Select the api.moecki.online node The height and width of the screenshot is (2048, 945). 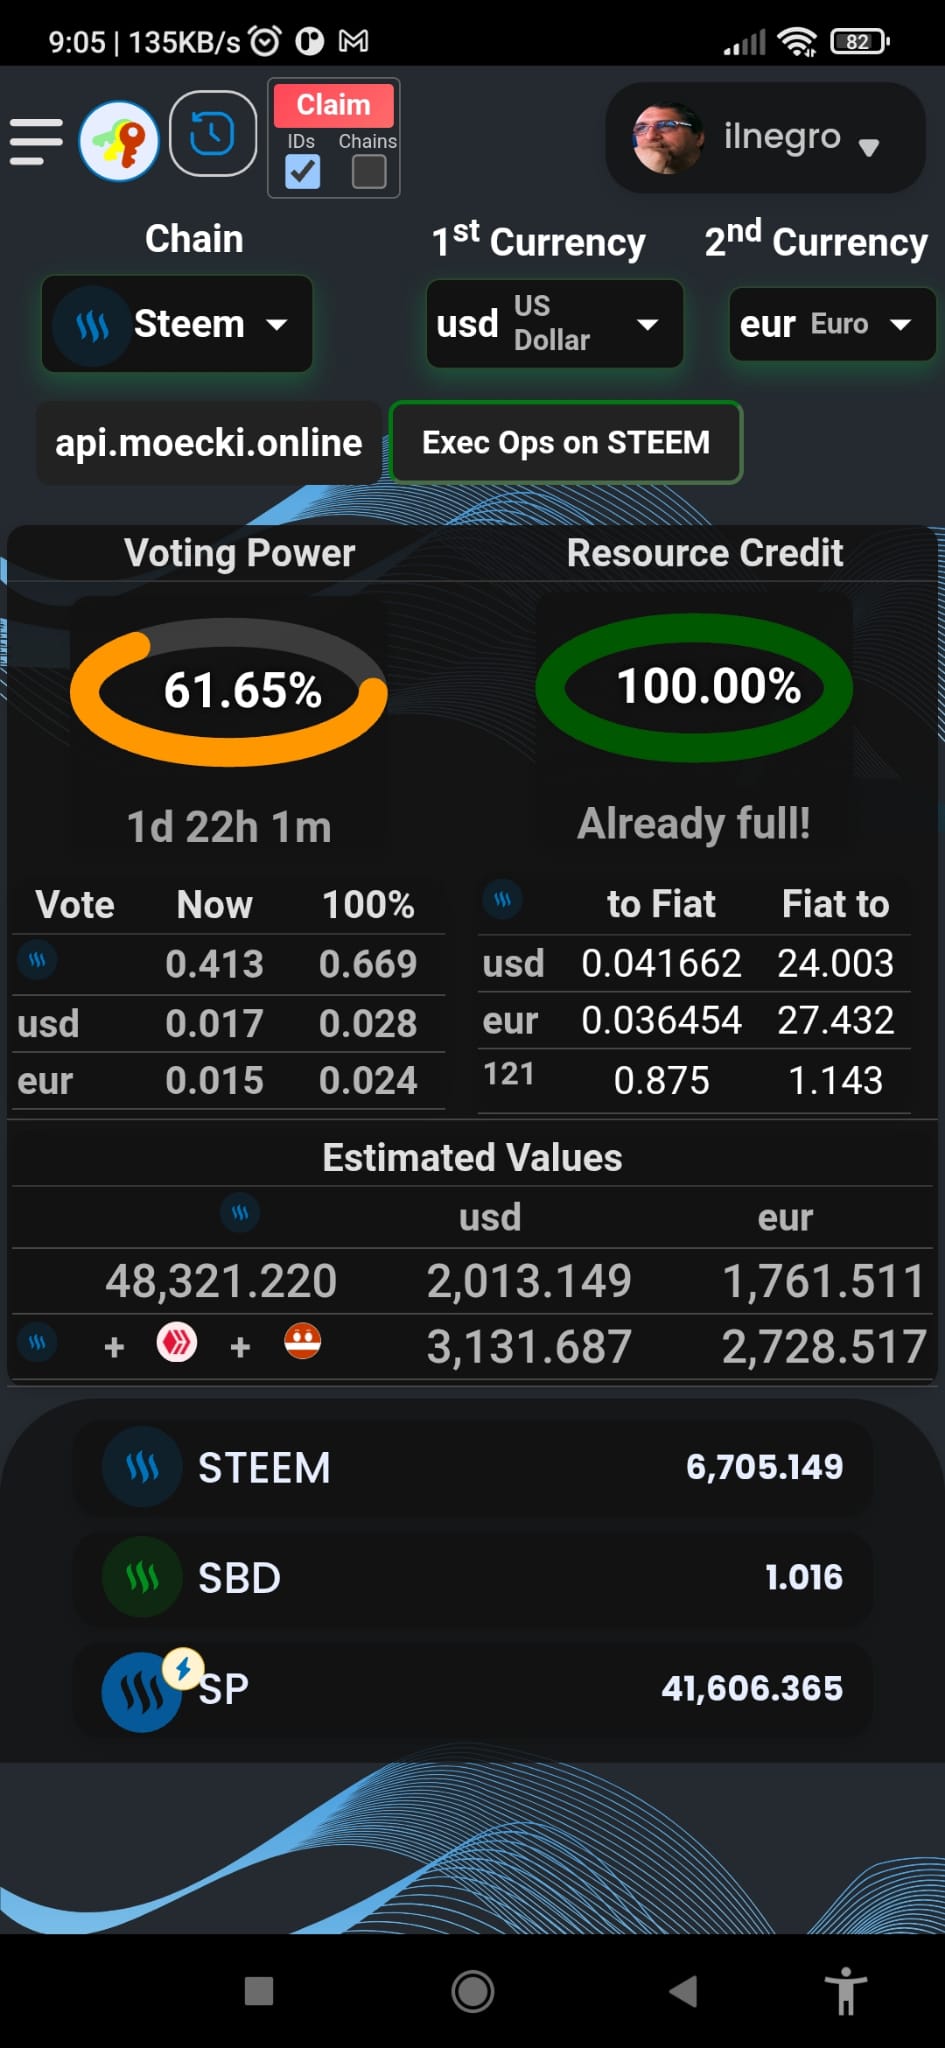click(208, 443)
